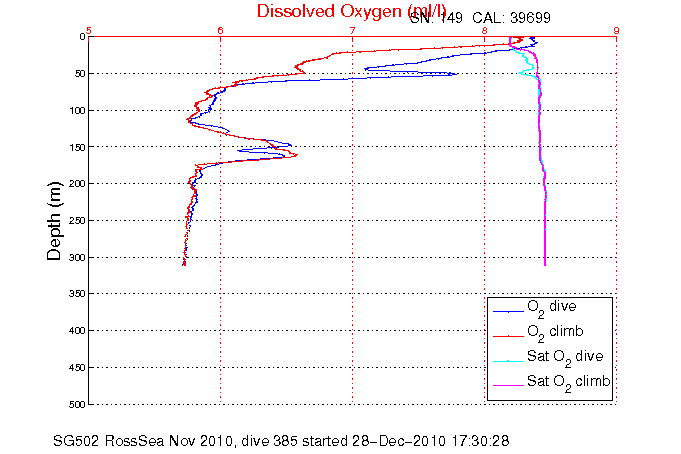Image resolution: width=681 pixels, height=454 pixels.
Task: Click the blue line sample in legend
Action: 509,311
